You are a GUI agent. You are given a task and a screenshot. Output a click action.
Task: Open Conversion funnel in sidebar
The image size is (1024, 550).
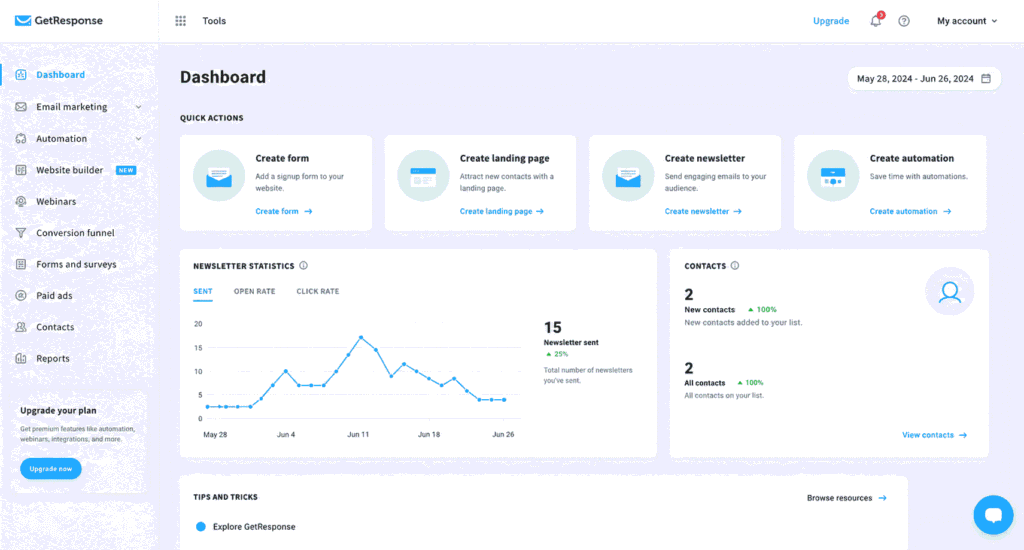pyautogui.click(x=75, y=233)
